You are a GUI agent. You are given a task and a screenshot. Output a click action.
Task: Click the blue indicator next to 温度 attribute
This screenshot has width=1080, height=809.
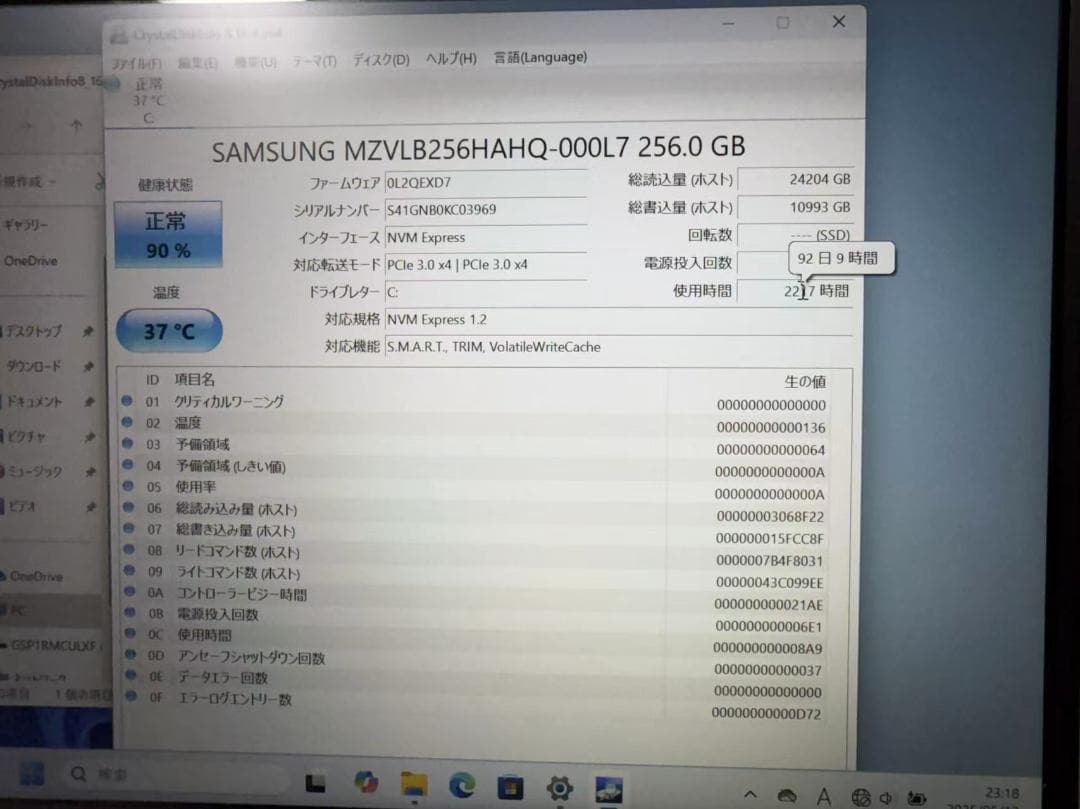tap(127, 422)
